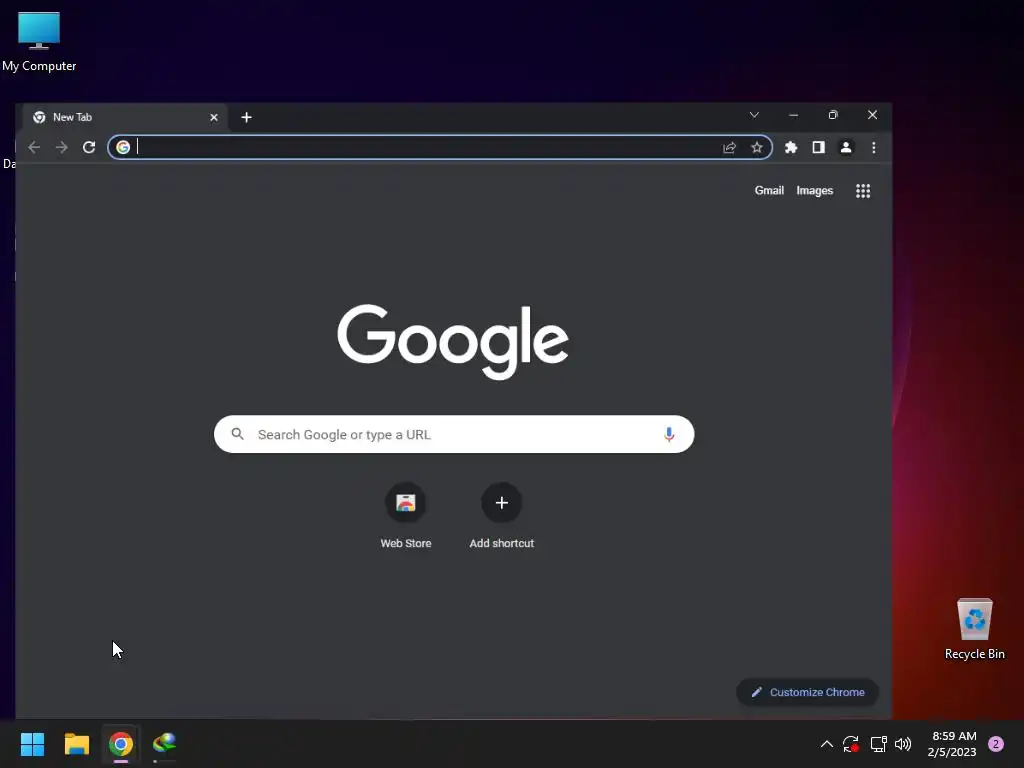Open the Google apps grid
Viewport: 1024px width, 768px height.
click(863, 191)
